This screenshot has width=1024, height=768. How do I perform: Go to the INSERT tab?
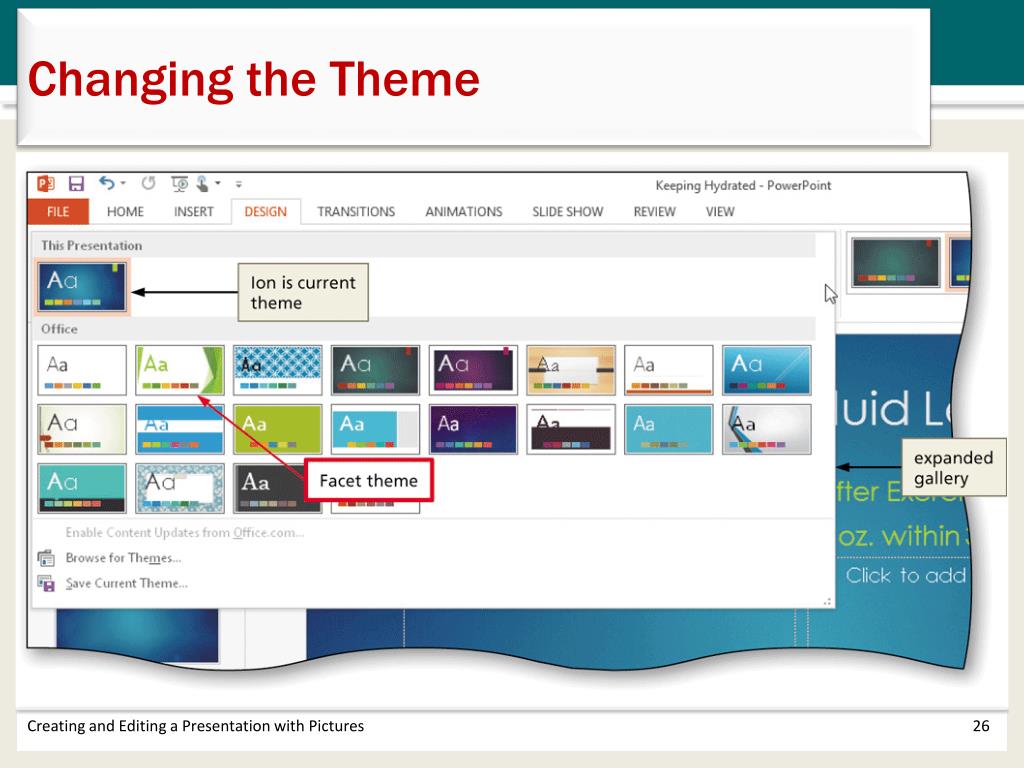pyautogui.click(x=194, y=212)
